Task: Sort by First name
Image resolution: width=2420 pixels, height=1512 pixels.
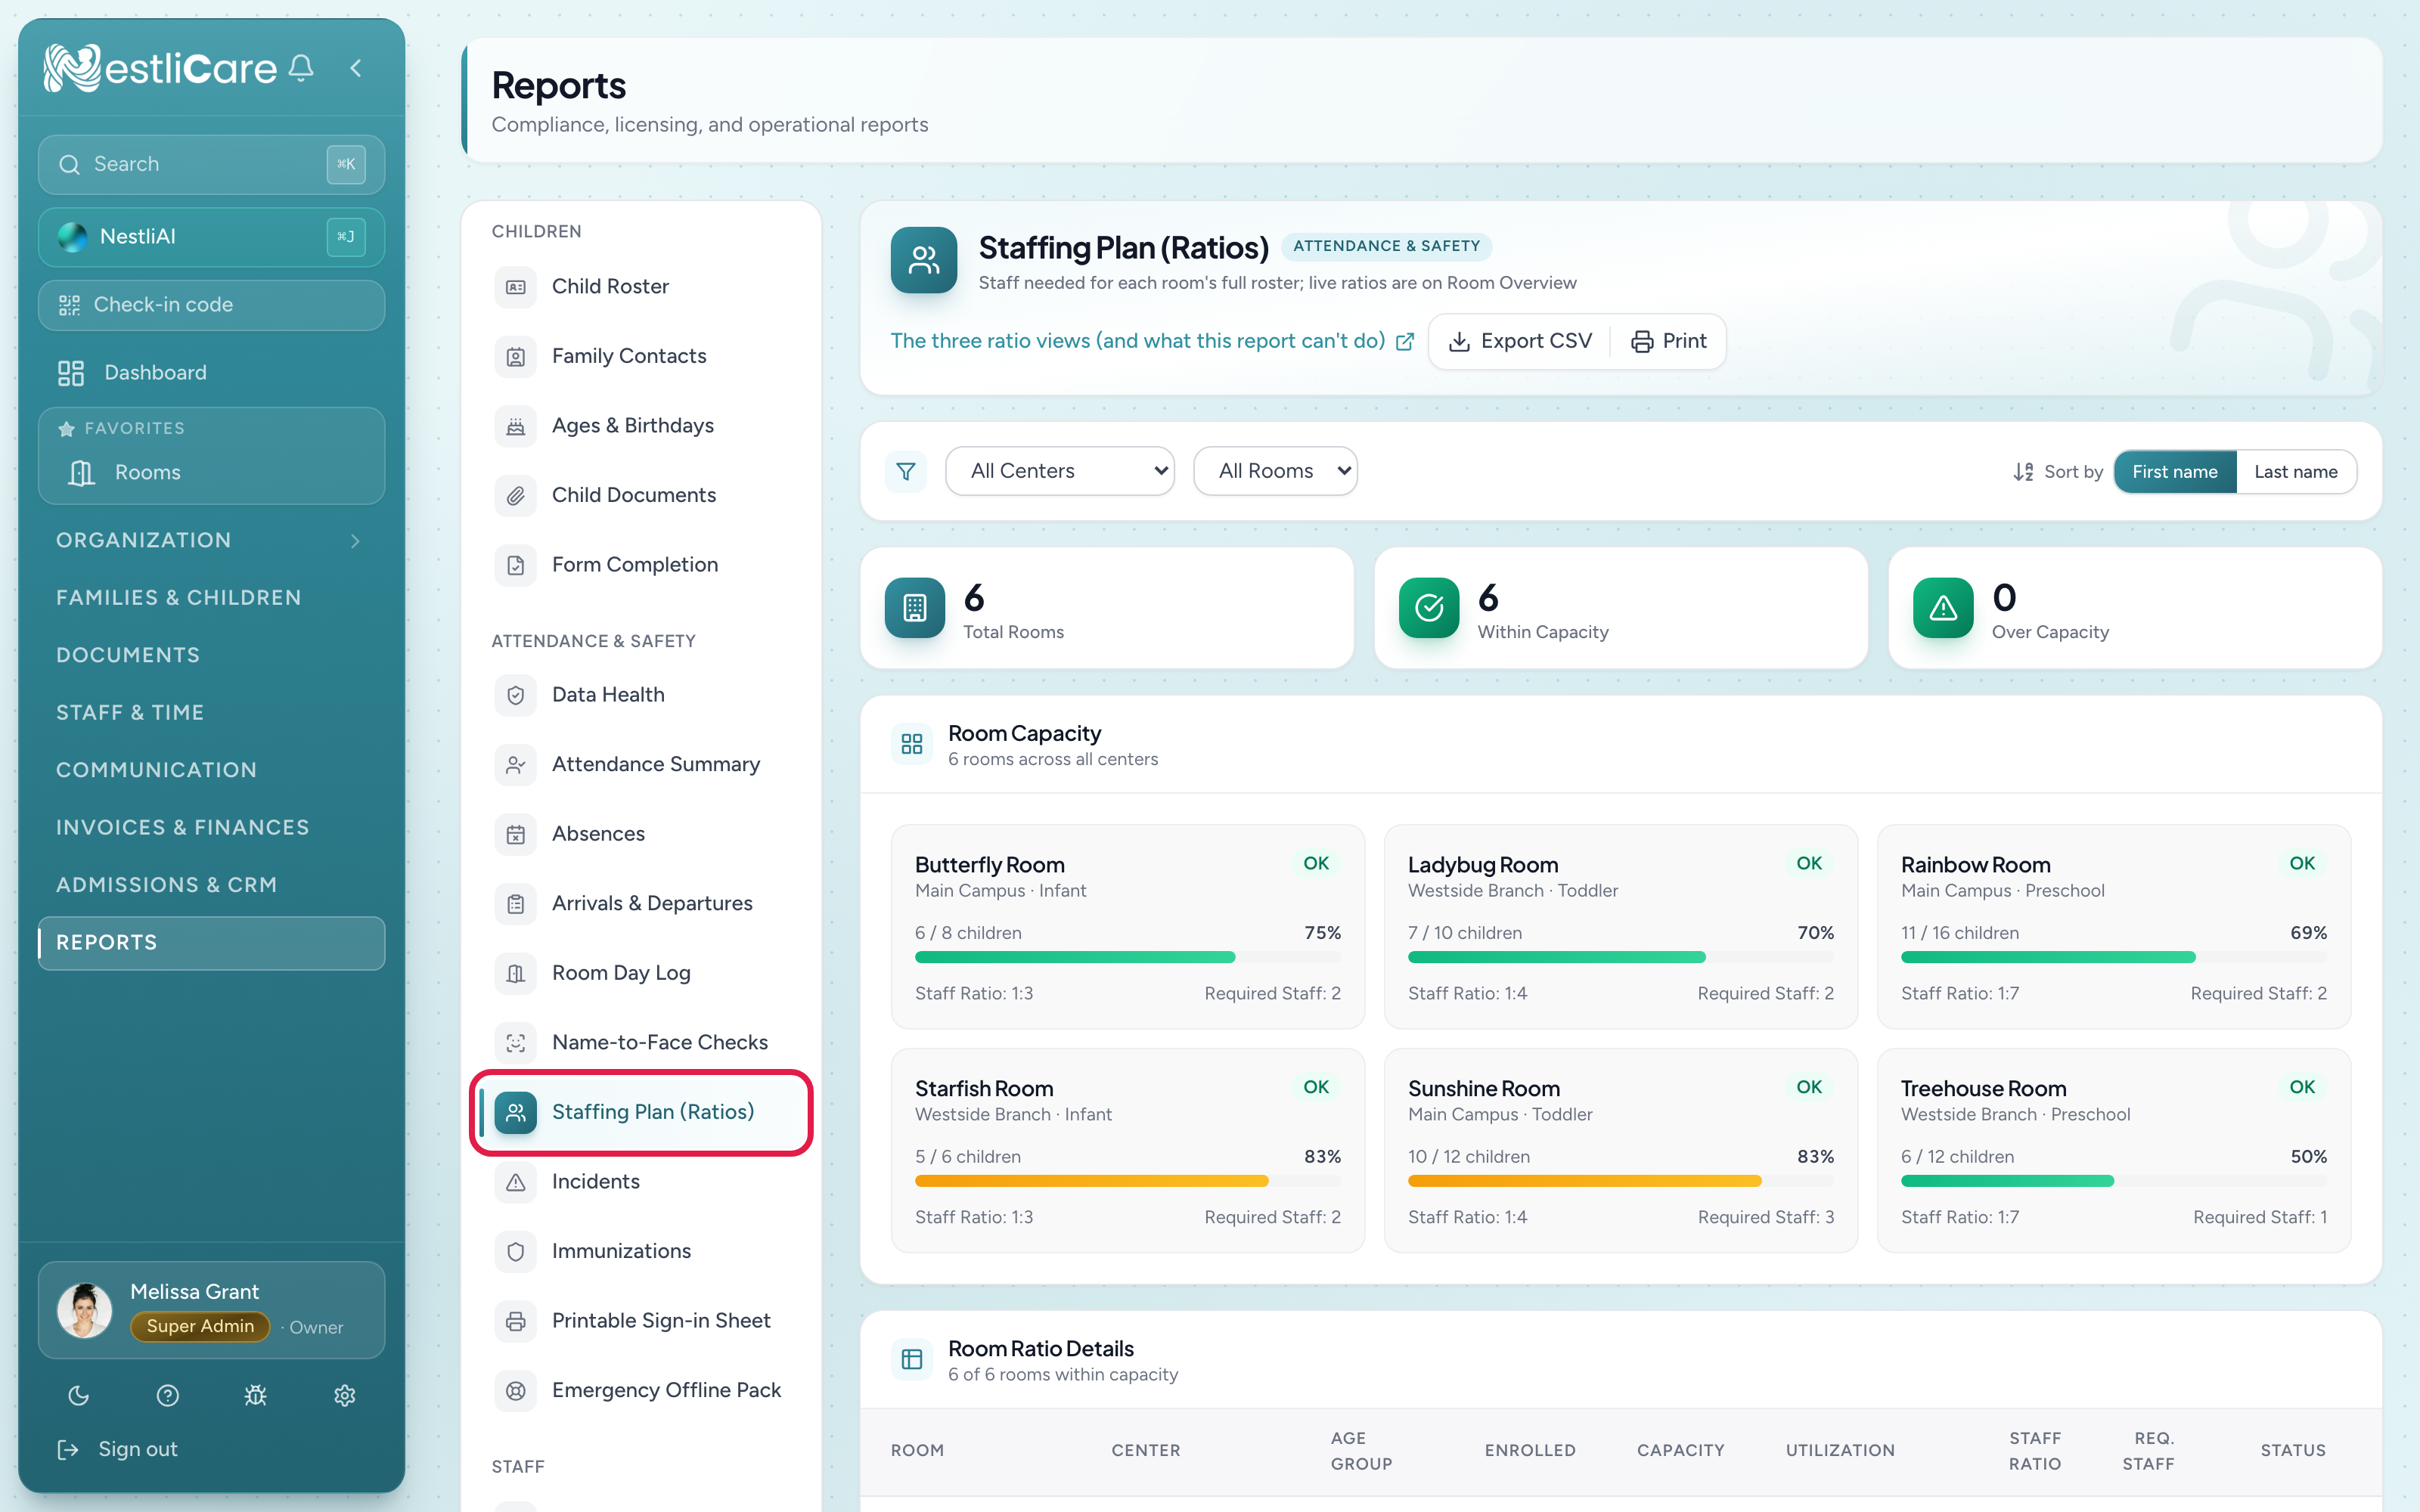Action: coord(2174,472)
